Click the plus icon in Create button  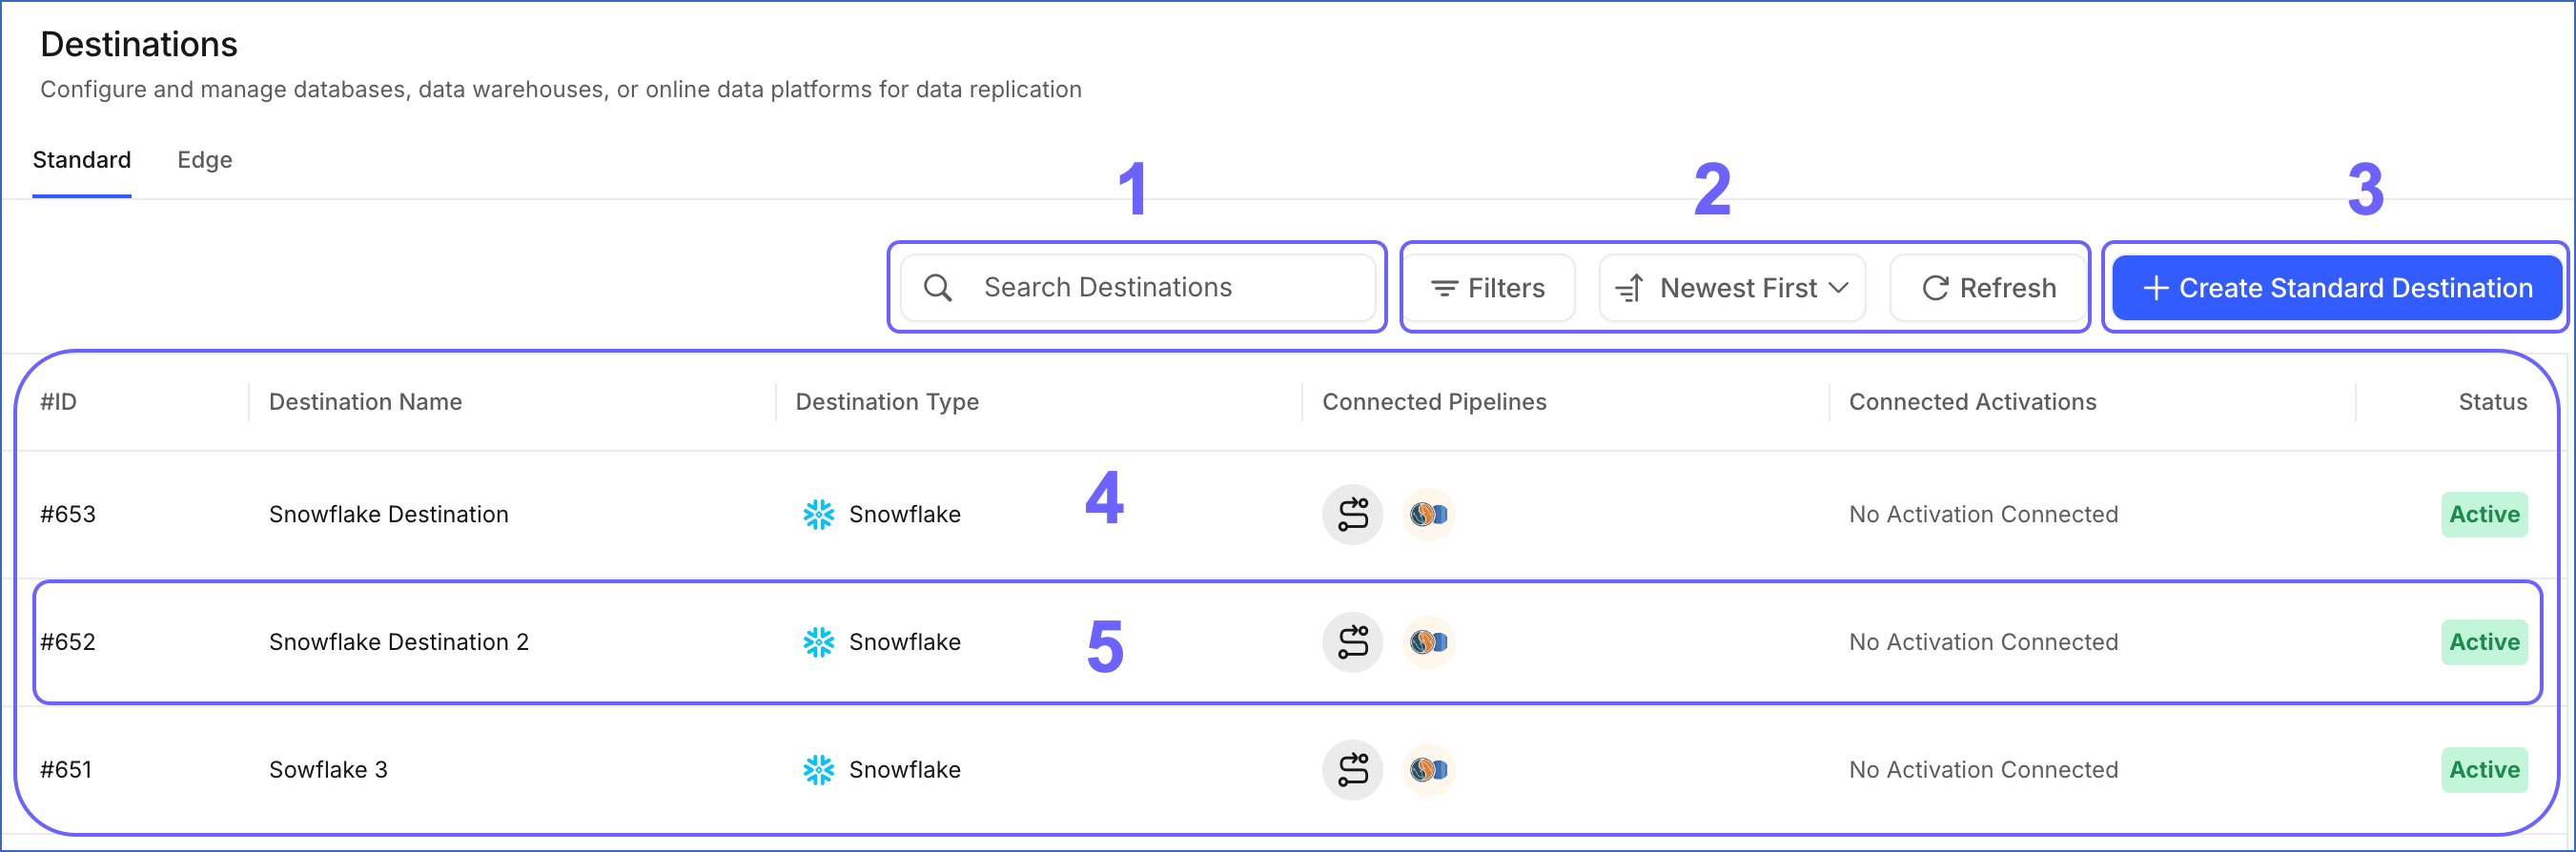(2156, 288)
